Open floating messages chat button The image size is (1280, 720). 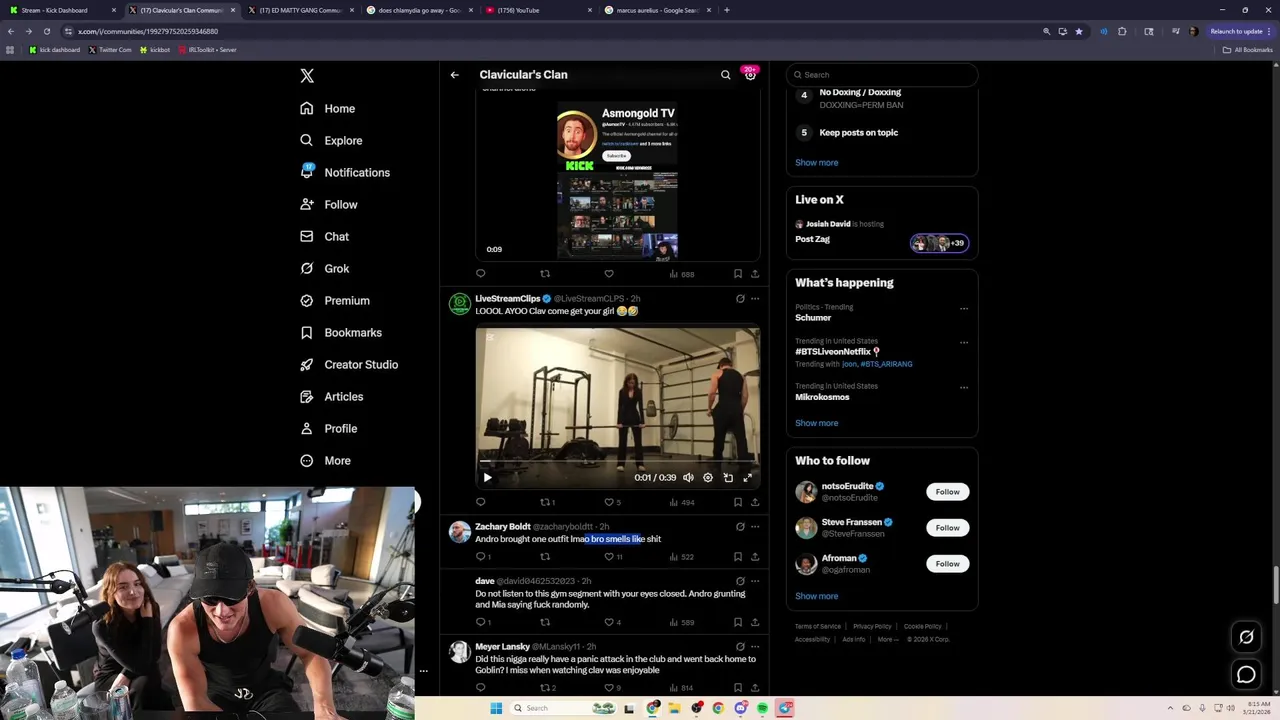[x=1246, y=675]
